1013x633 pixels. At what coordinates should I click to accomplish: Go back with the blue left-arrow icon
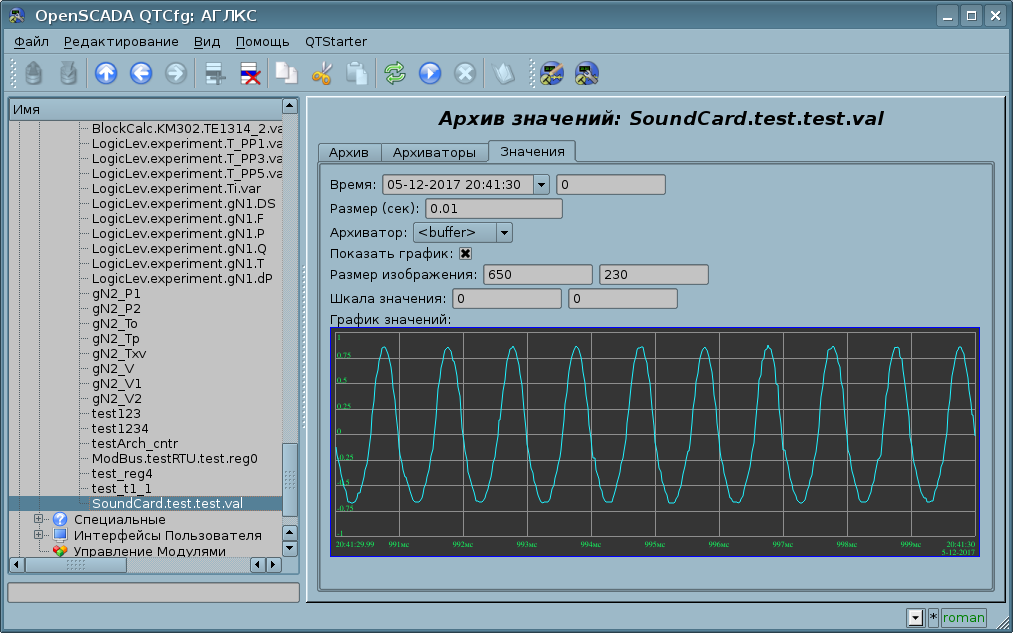click(x=141, y=73)
